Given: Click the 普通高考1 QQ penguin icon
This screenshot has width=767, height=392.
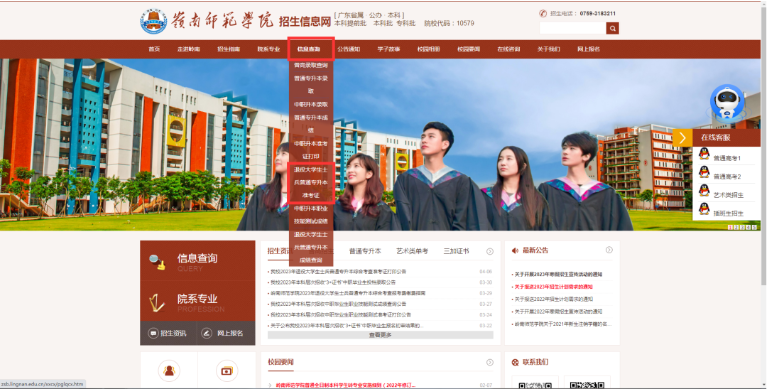Looking at the screenshot, I should tap(704, 154).
